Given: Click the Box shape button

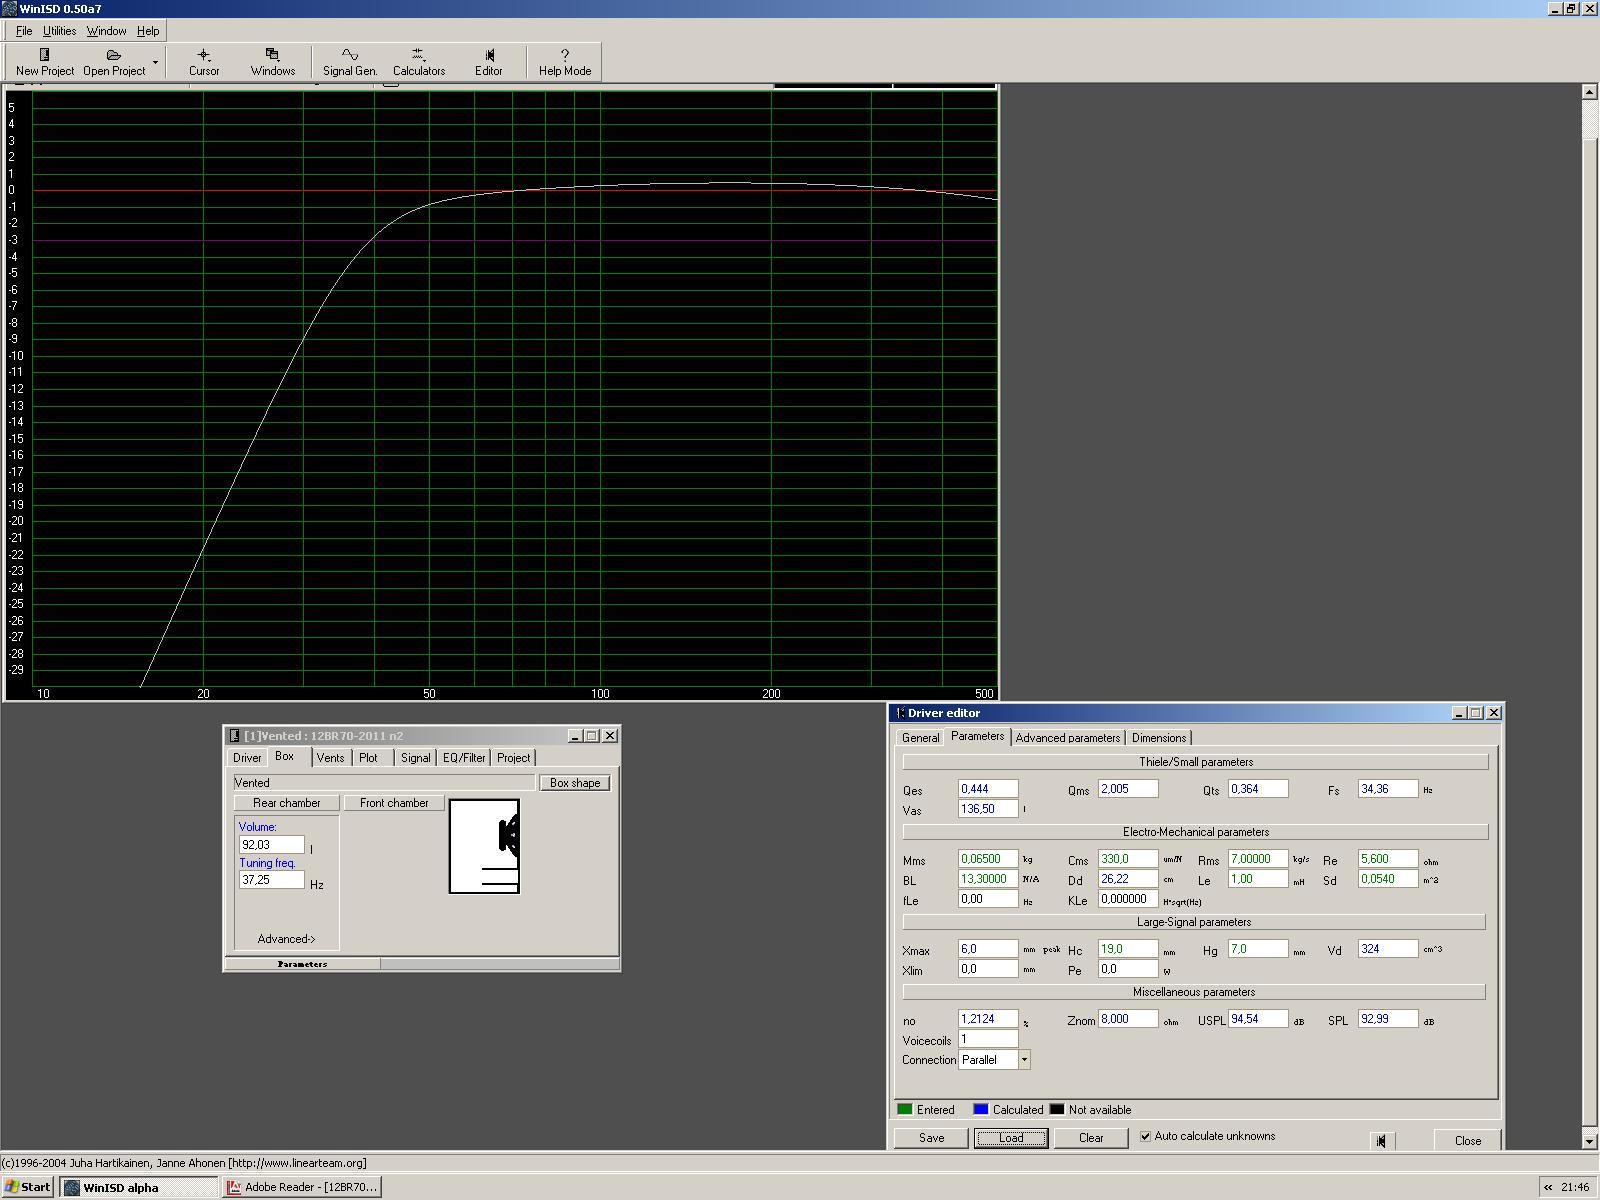Looking at the screenshot, I should (575, 783).
